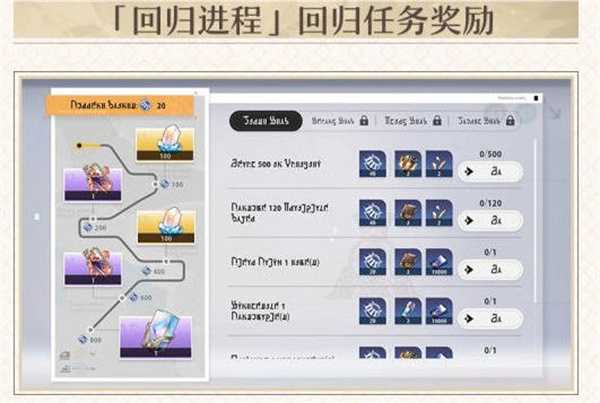Click the blue vial reward icon in the fourth task row
Viewport: 600px width, 403px height.
(408, 311)
